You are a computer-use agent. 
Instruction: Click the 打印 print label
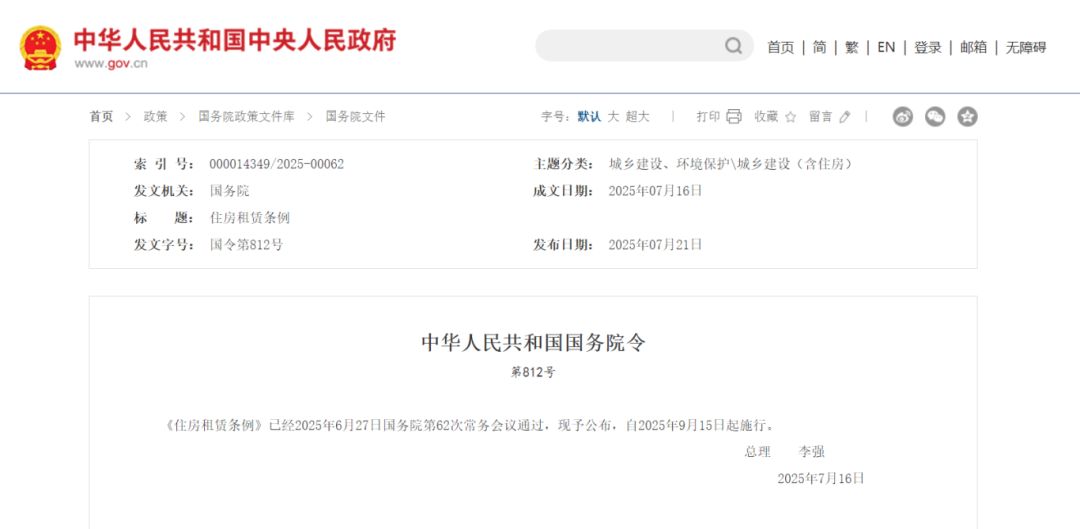pos(708,116)
